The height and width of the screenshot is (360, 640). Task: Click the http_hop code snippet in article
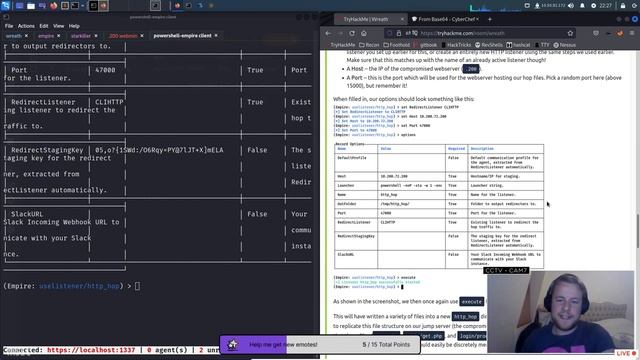(465, 317)
